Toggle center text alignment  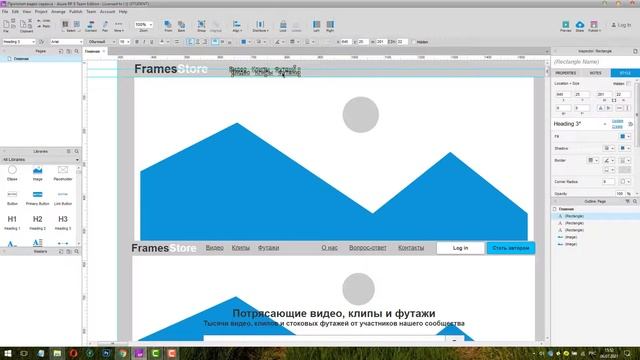tap(198, 42)
